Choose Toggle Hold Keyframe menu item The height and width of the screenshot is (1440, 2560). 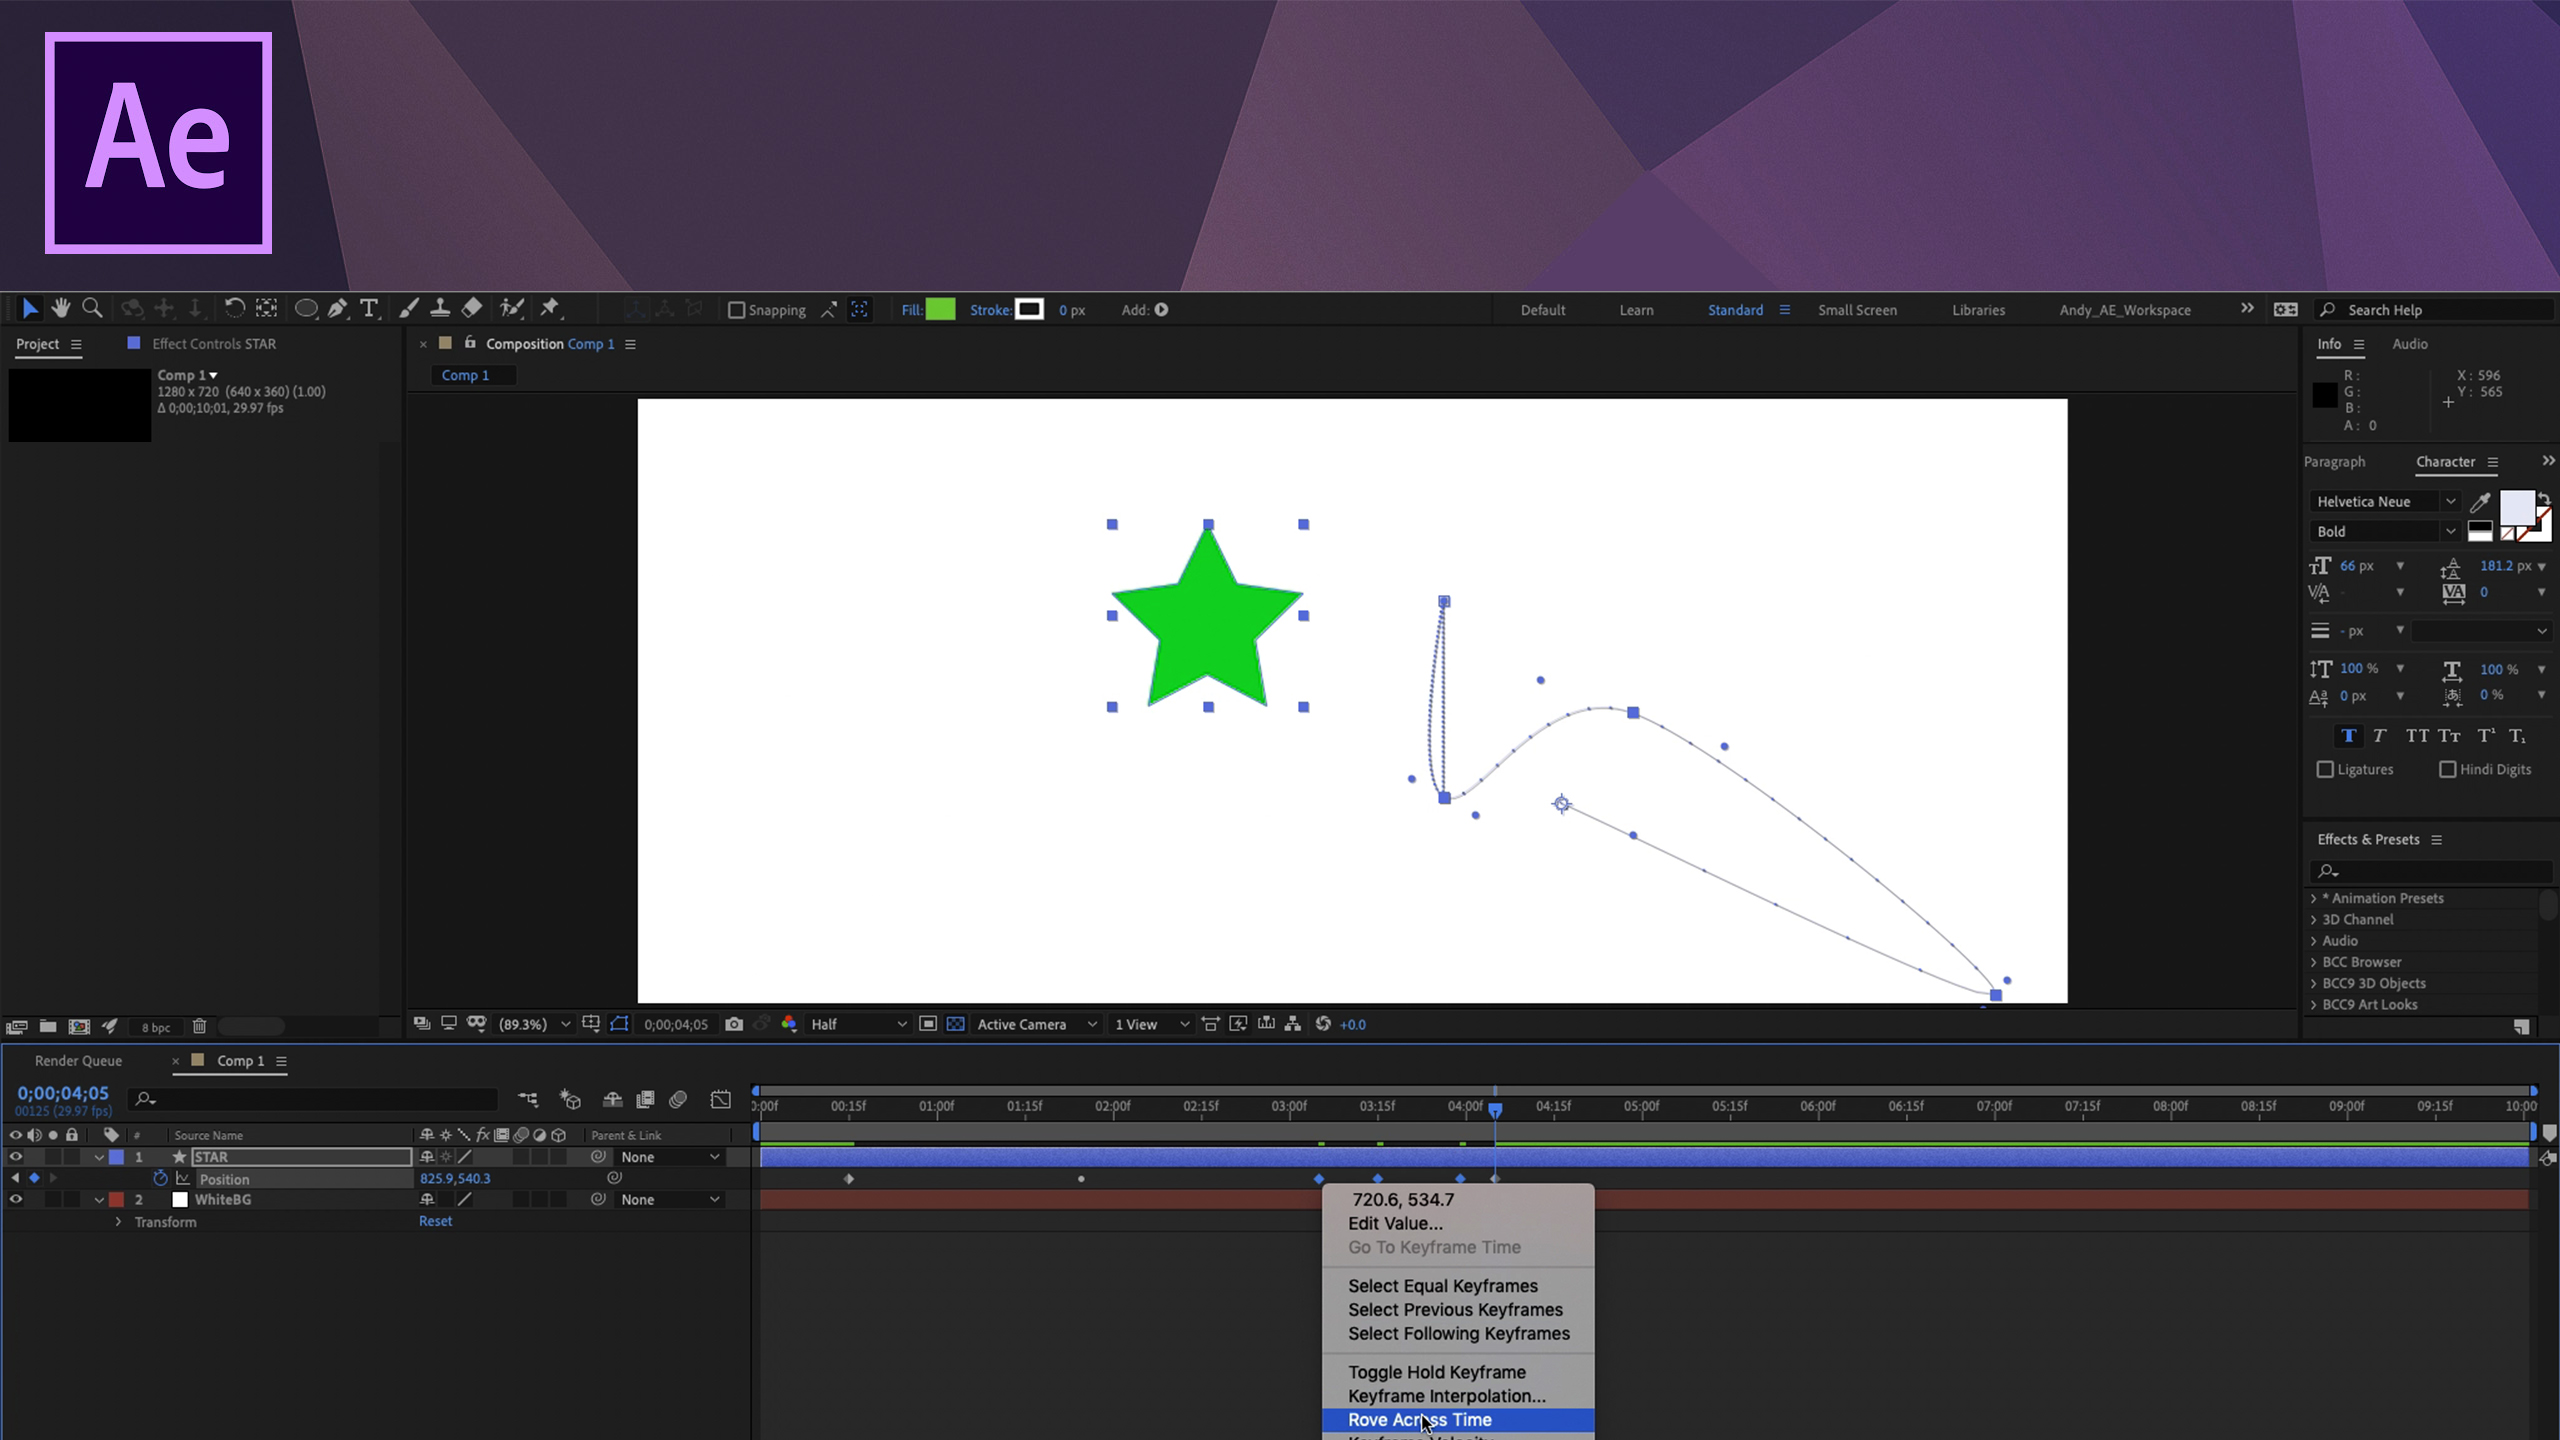[1458, 1372]
